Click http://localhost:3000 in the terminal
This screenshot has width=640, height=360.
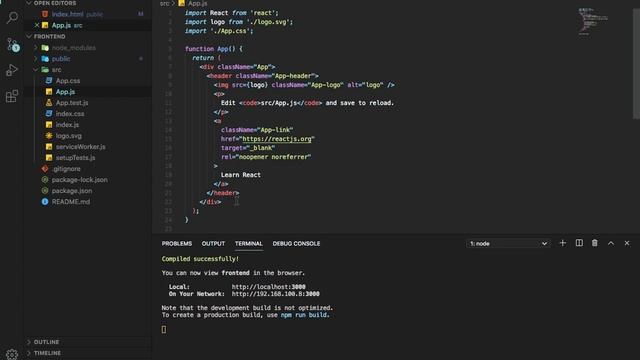tap(269, 287)
